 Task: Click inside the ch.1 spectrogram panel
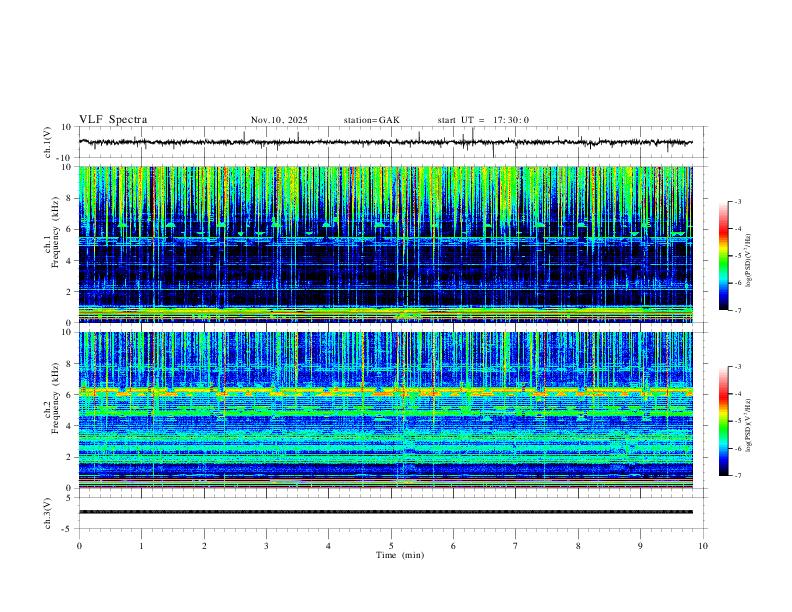coord(385,244)
